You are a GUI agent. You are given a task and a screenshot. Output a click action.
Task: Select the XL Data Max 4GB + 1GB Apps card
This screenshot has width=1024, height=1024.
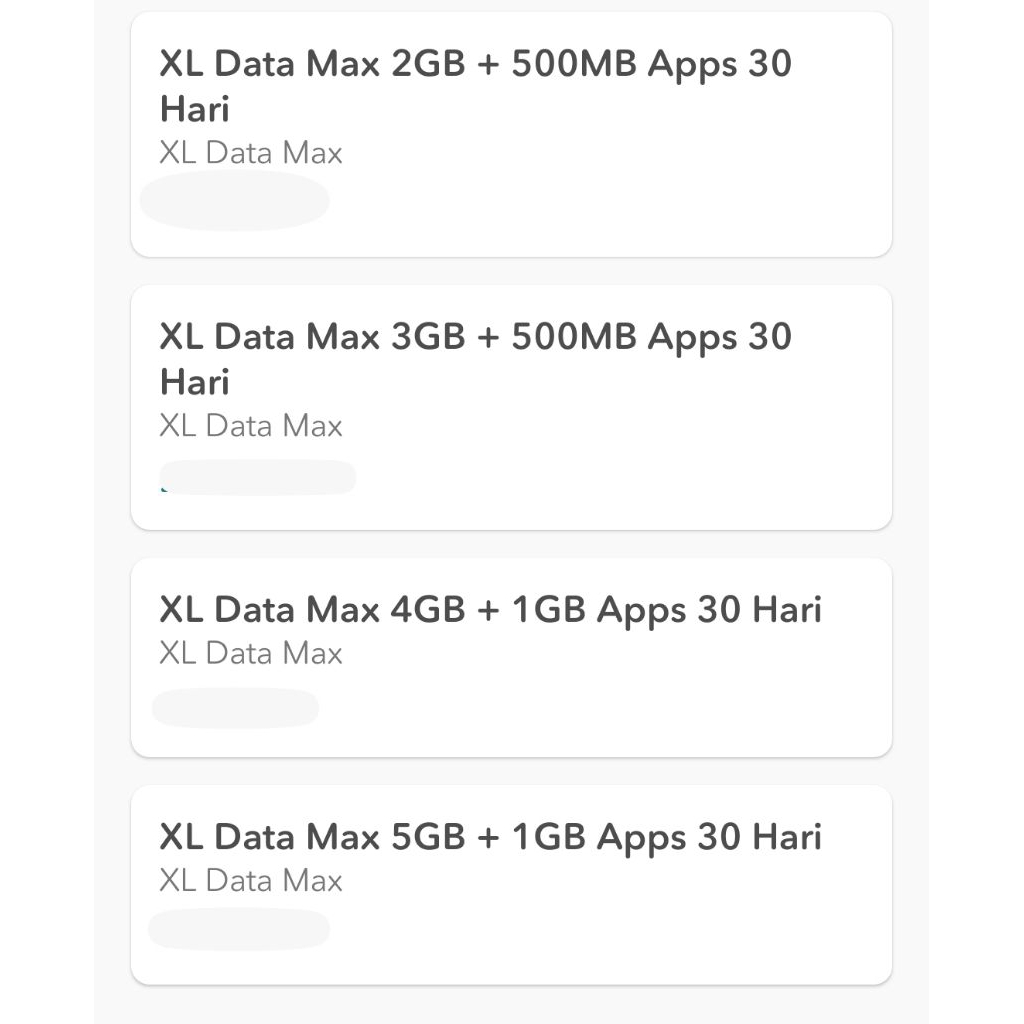[512, 655]
